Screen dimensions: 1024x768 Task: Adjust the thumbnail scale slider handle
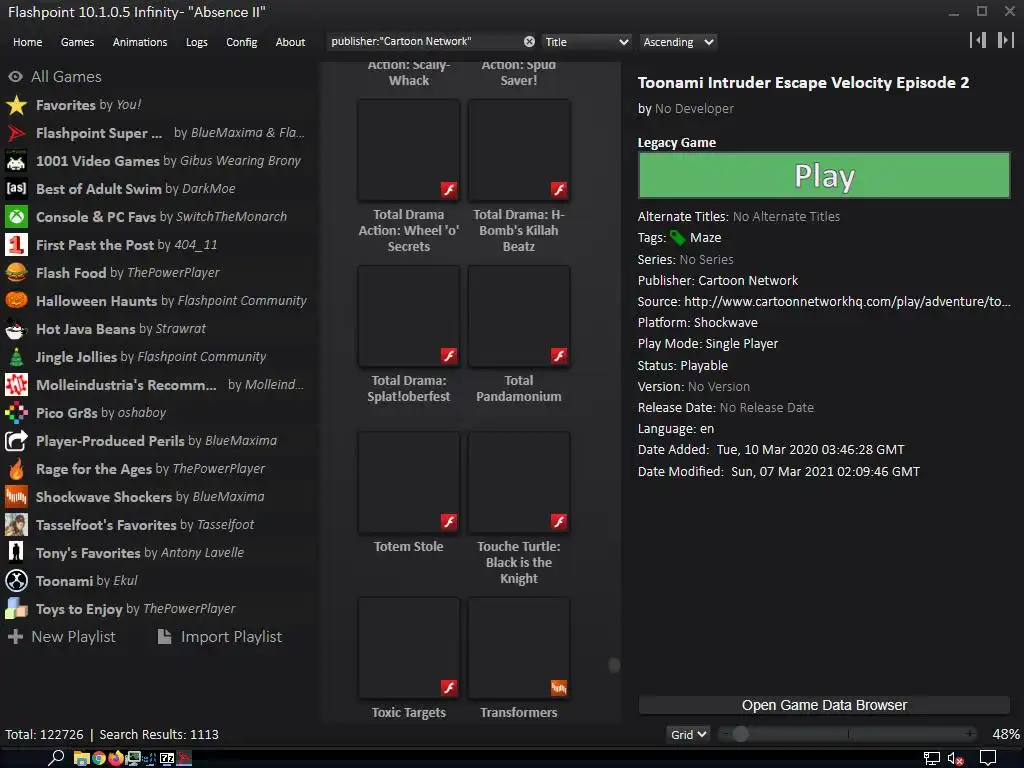pyautogui.click(x=740, y=734)
